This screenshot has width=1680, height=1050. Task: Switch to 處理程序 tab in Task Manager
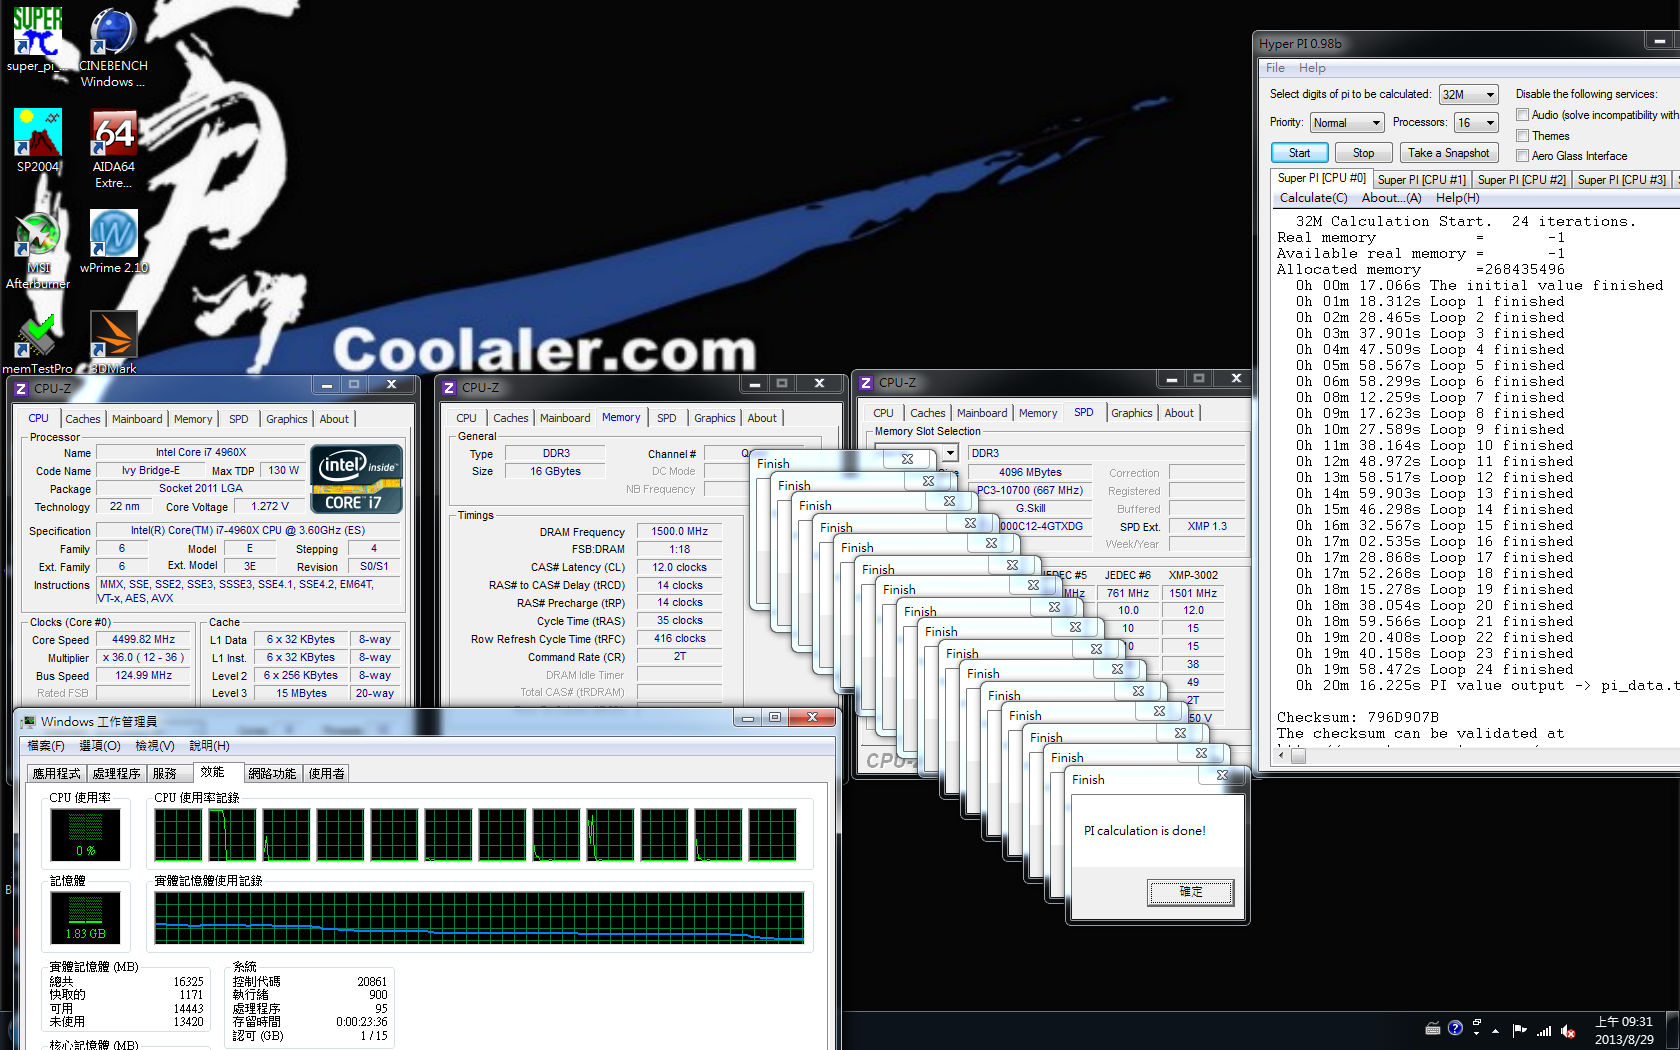tap(116, 774)
